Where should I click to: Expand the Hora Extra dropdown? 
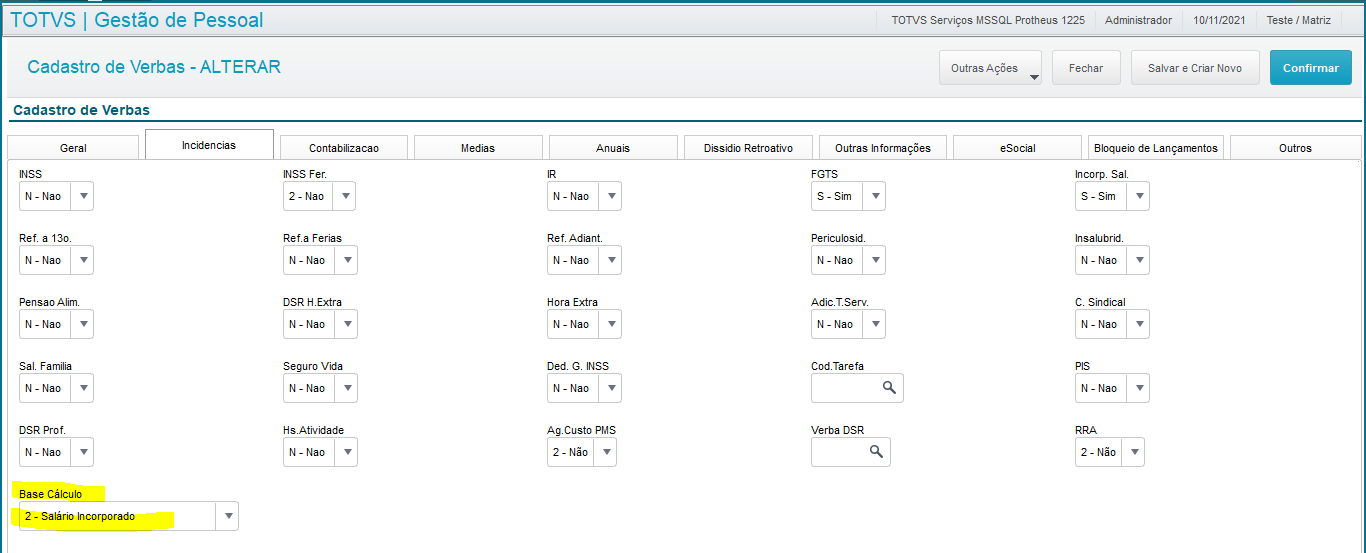pos(610,324)
